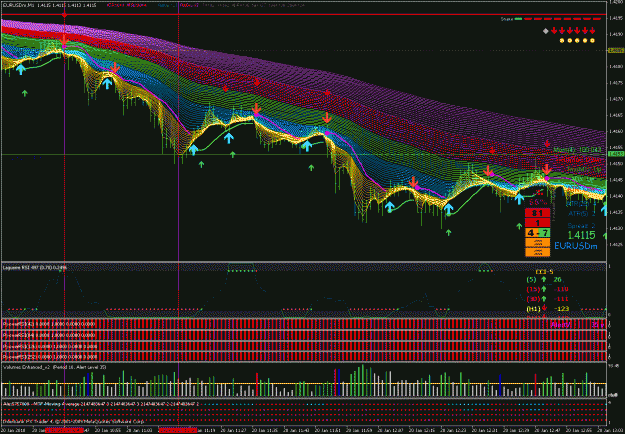Click the red diamond marker on the top horizontal line
The width and height of the screenshot is (625, 434).
(65, 14)
